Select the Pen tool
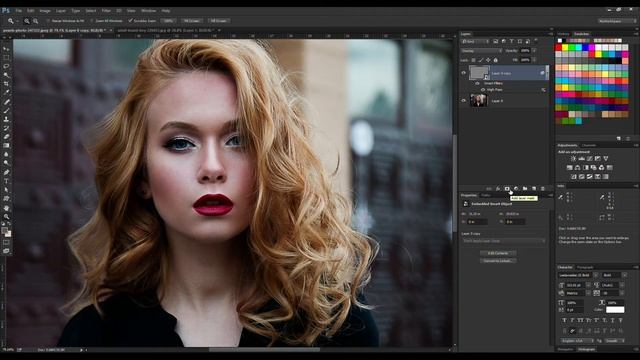The image size is (640, 360). (x=6, y=172)
